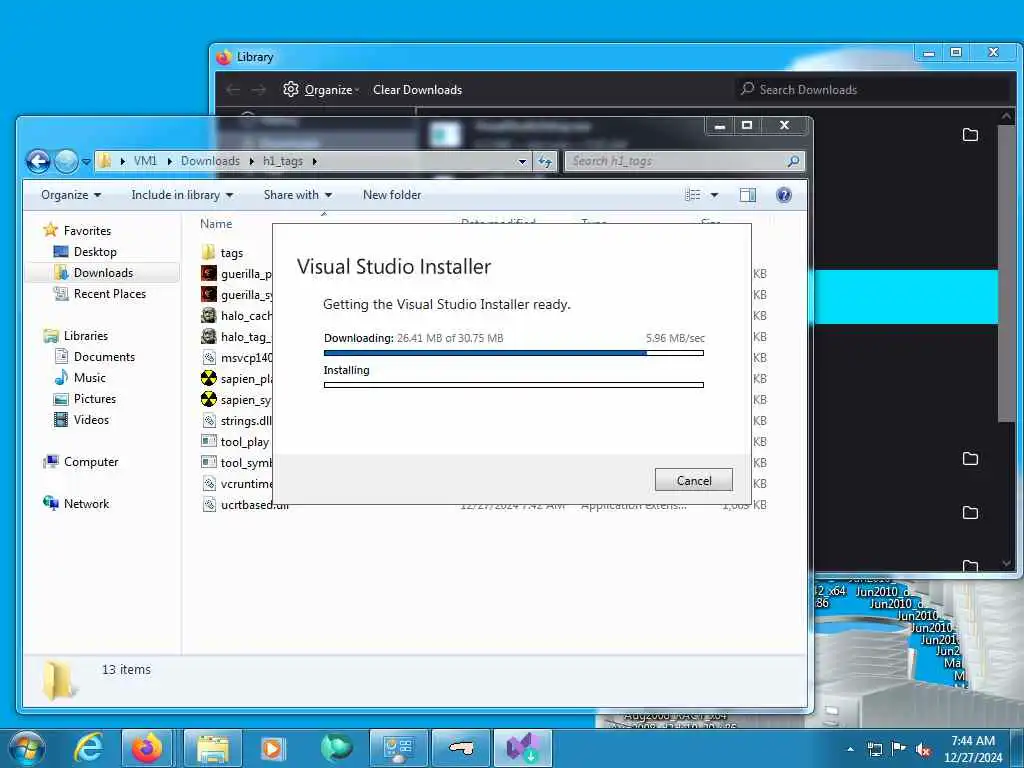This screenshot has height=768, width=1024.
Task: Select Downloads in the address breadcrumb
Action: click(210, 161)
